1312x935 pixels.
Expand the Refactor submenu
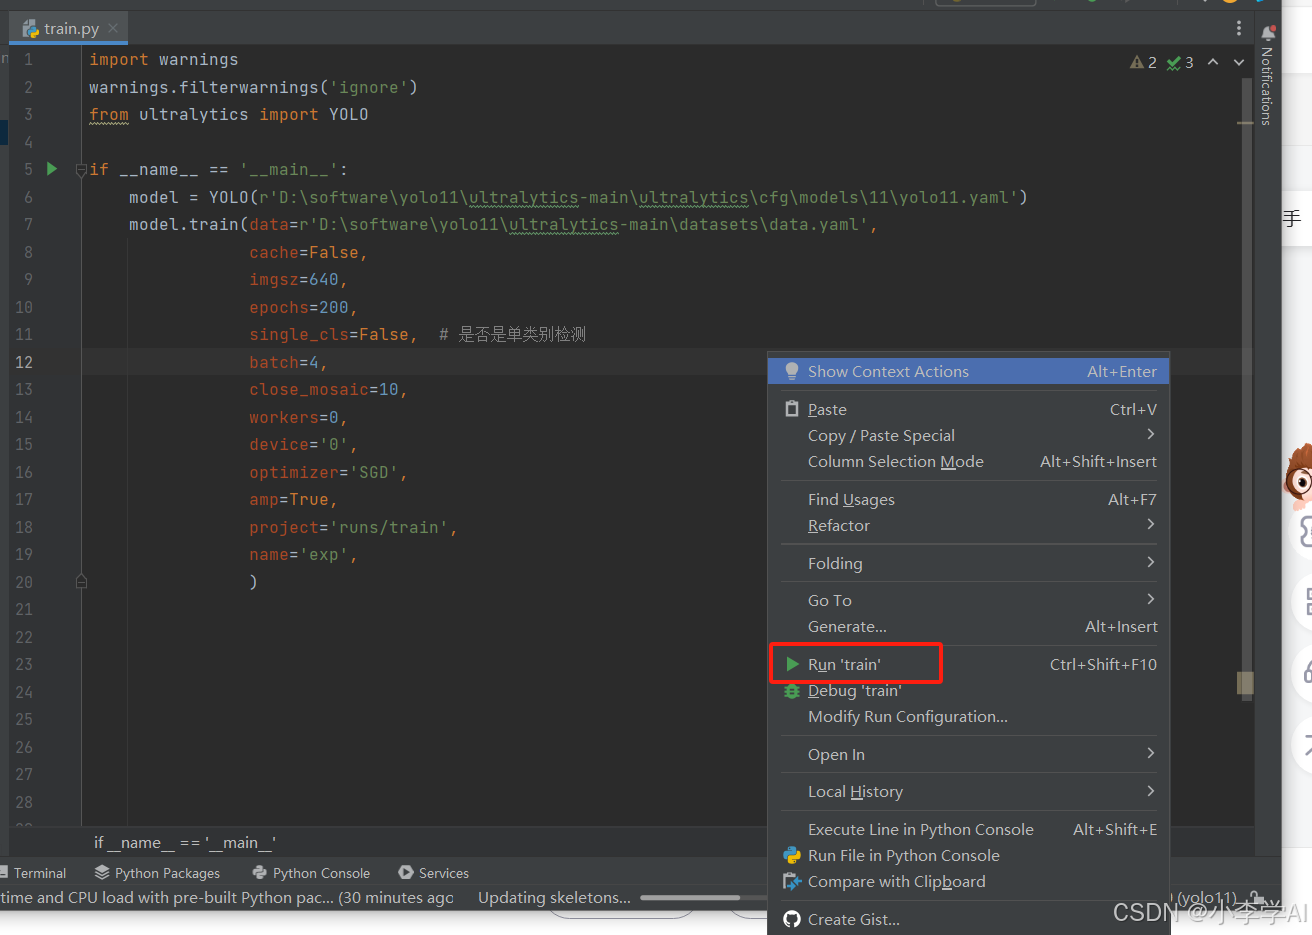[x=968, y=525]
